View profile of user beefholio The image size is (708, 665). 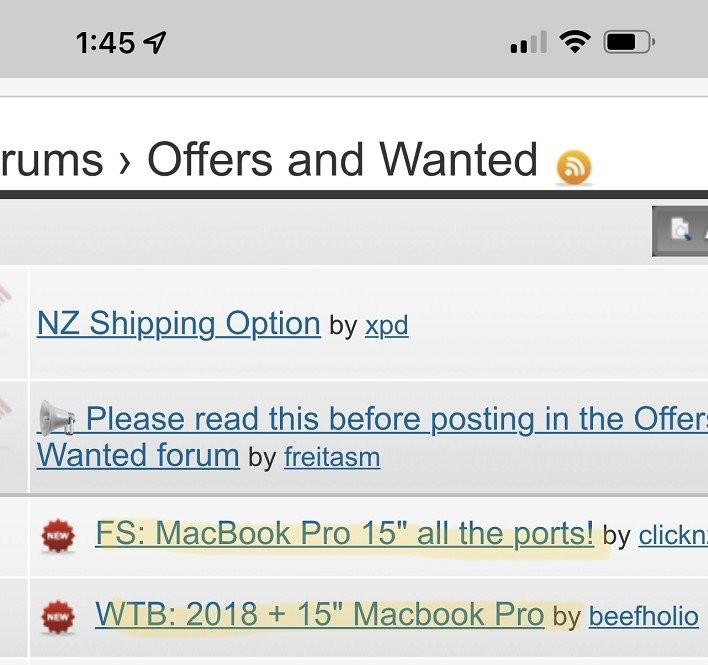643,616
